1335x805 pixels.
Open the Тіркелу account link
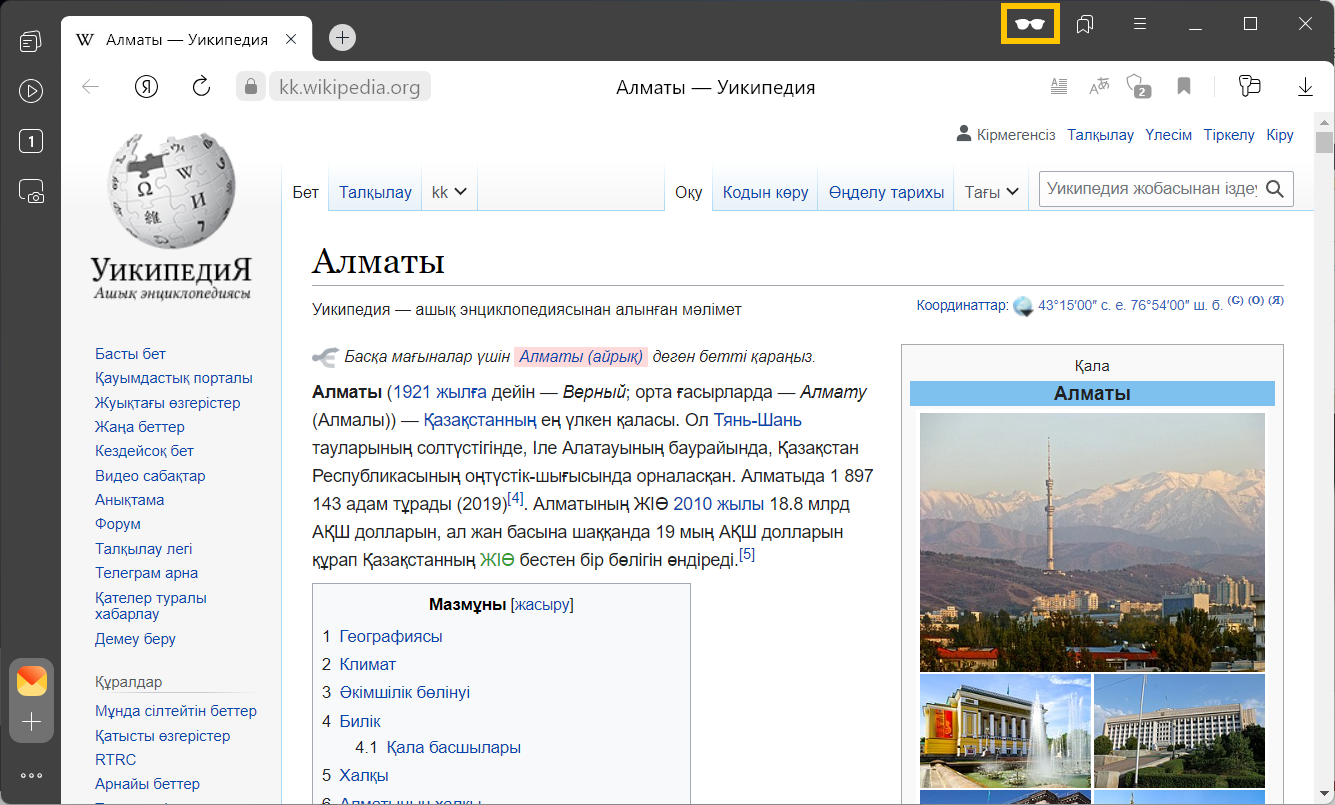(x=1229, y=134)
